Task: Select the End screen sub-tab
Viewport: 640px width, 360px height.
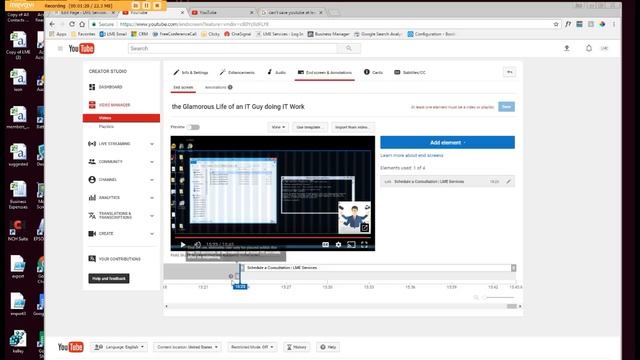Action: 183,87
